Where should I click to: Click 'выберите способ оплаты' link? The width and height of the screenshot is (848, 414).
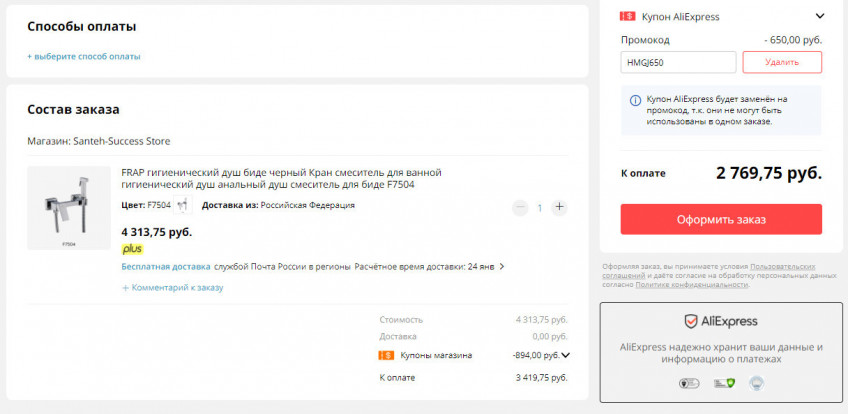[84, 56]
